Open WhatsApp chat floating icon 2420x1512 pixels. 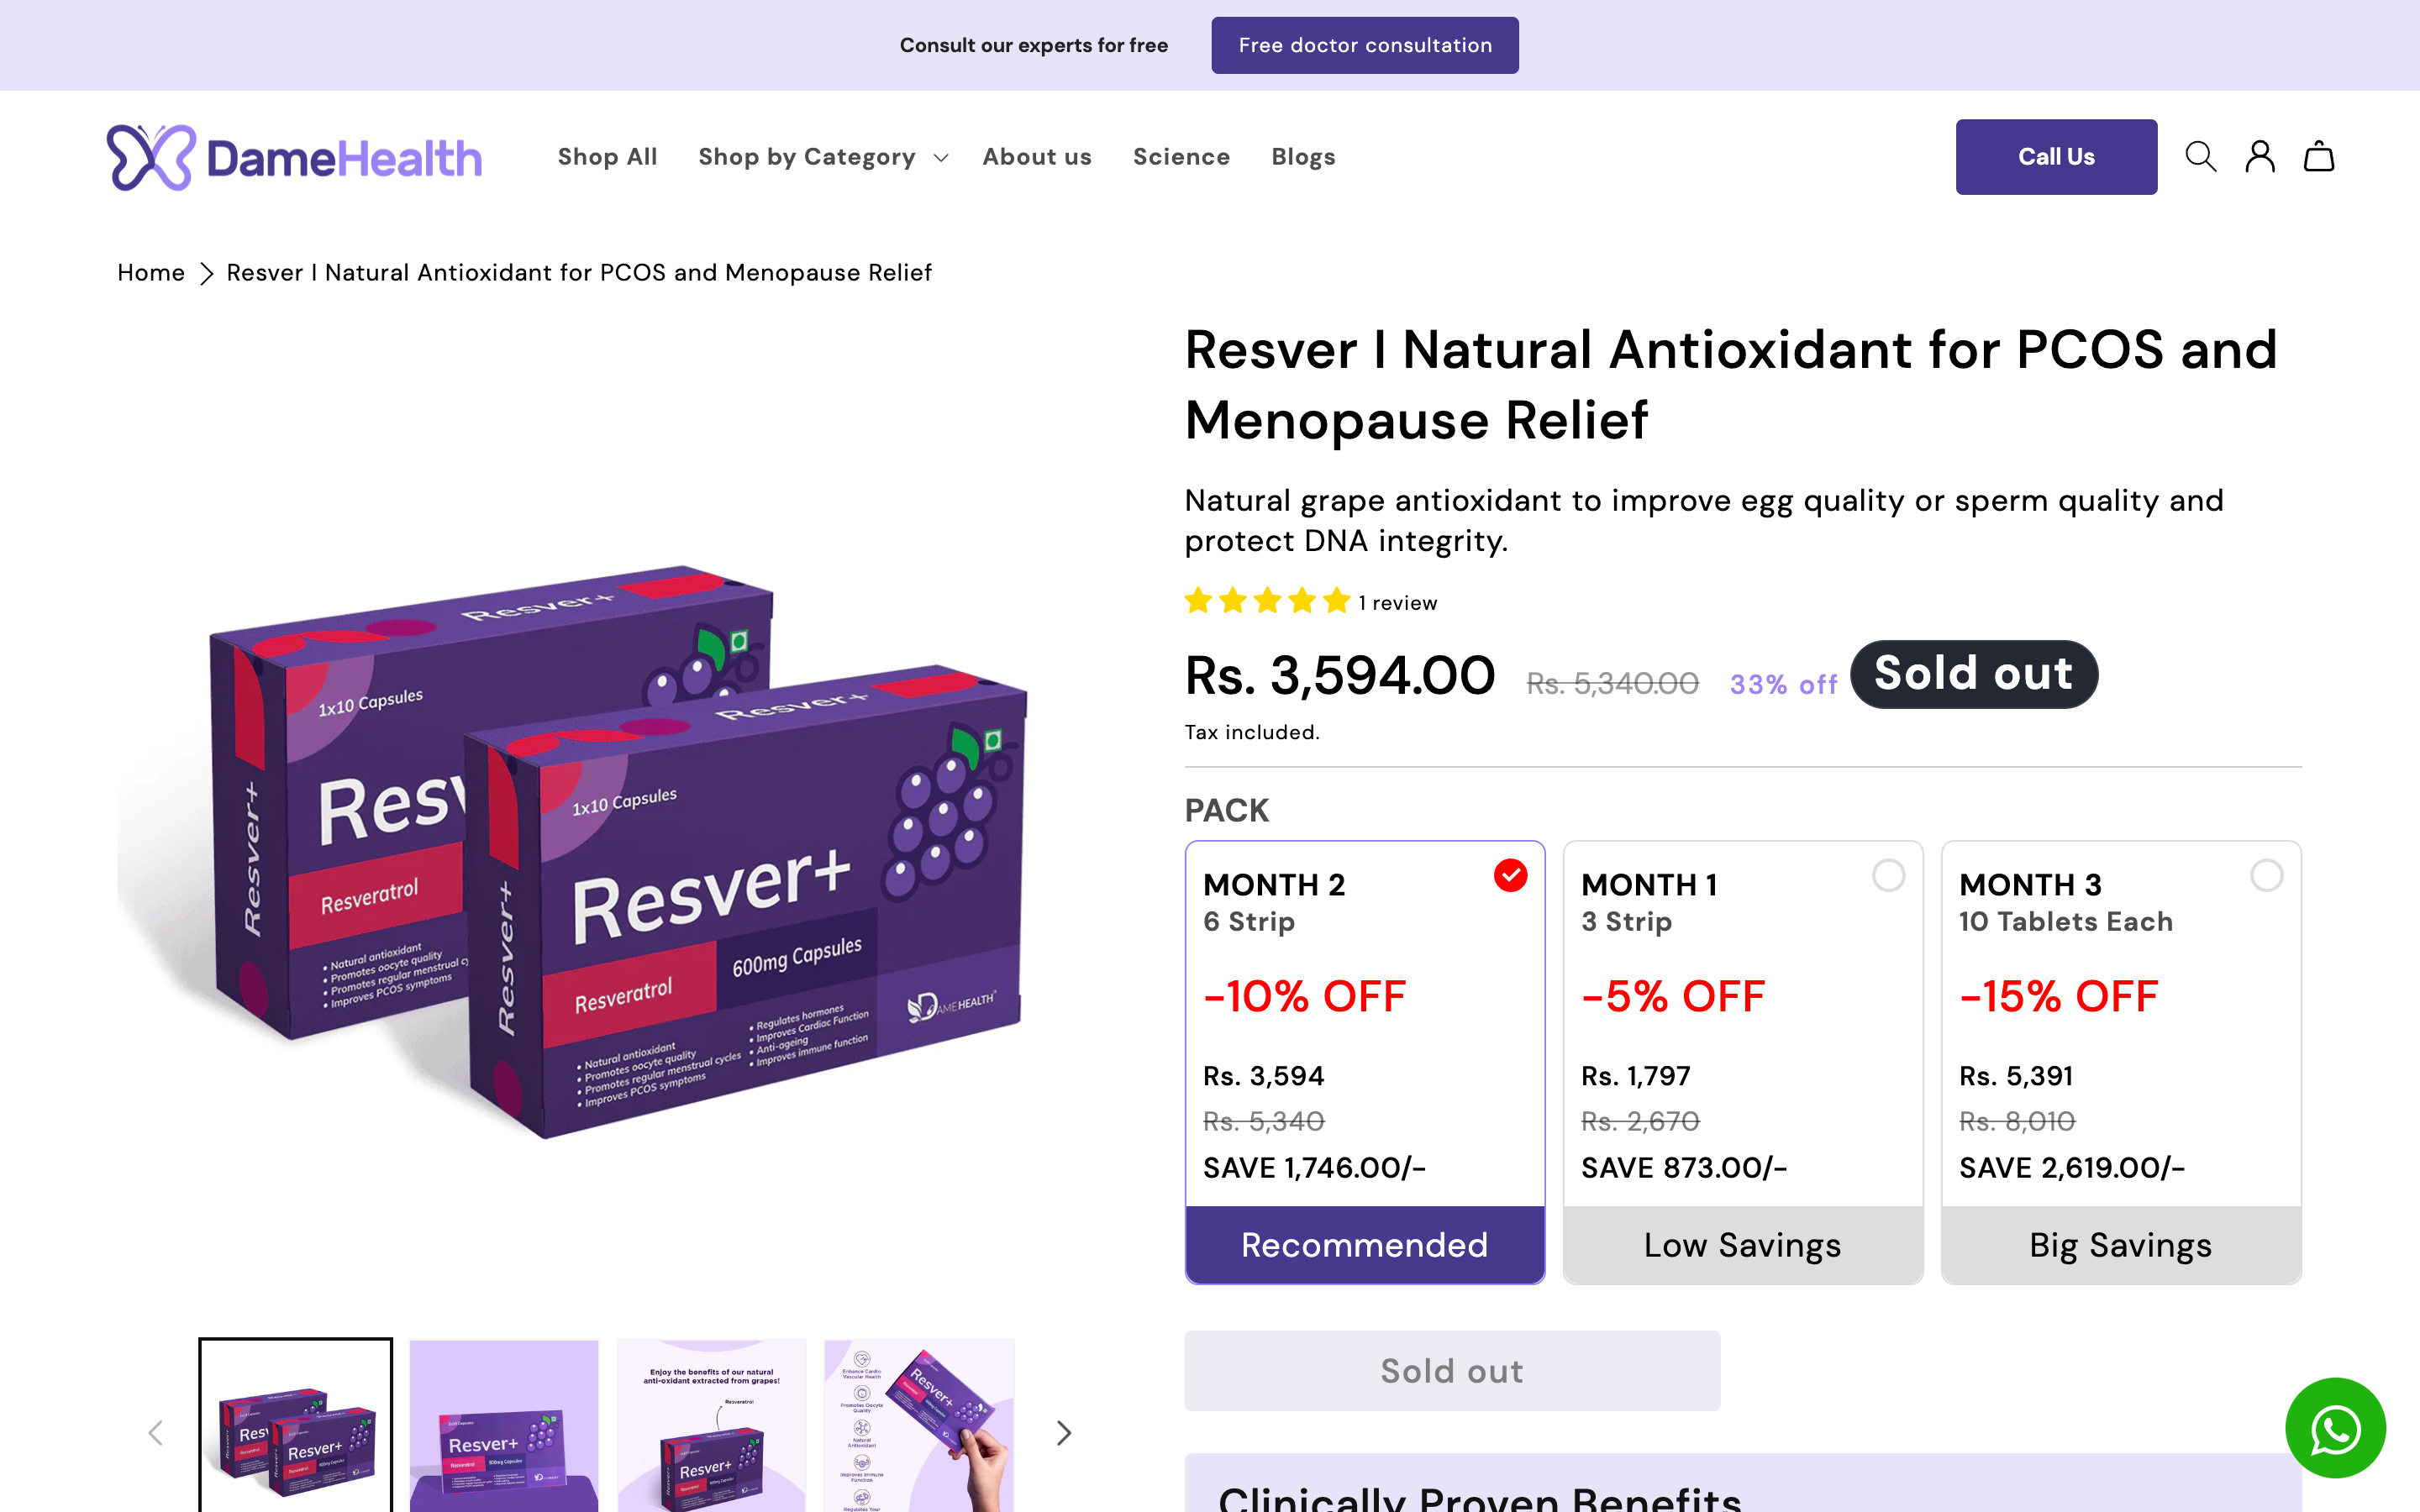coord(2335,1428)
